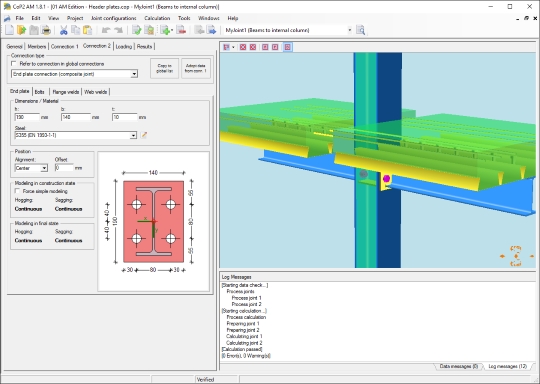Image resolution: width=540 pixels, height=384 pixels.
Task: Click the Offset input field
Action: click(x=64, y=168)
